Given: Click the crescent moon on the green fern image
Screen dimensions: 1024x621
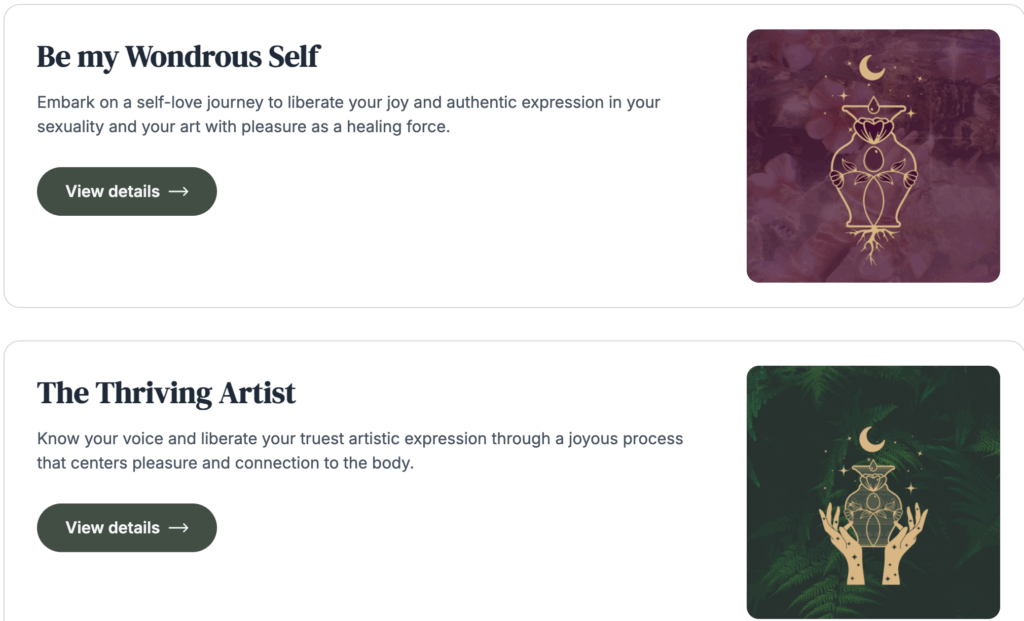Looking at the screenshot, I should pyautogui.click(x=872, y=438).
